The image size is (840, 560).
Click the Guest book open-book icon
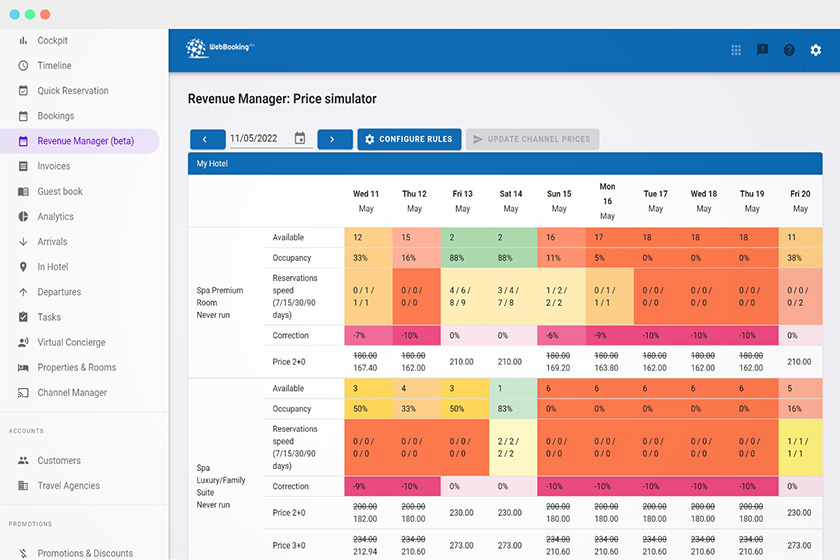[23, 191]
